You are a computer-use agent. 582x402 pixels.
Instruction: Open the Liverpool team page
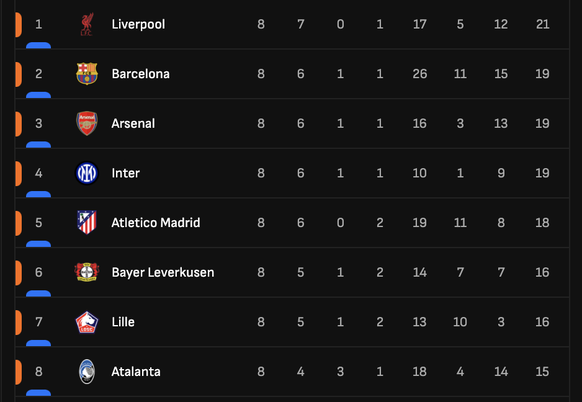point(138,24)
